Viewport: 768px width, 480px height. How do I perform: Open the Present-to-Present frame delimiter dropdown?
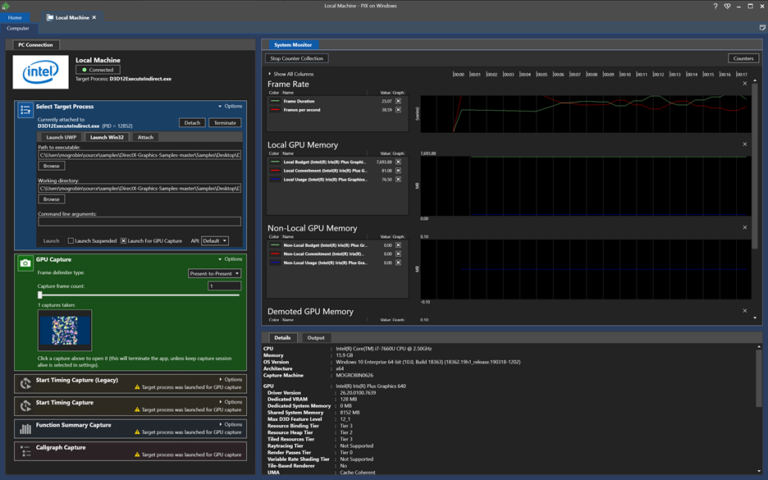[x=215, y=273]
